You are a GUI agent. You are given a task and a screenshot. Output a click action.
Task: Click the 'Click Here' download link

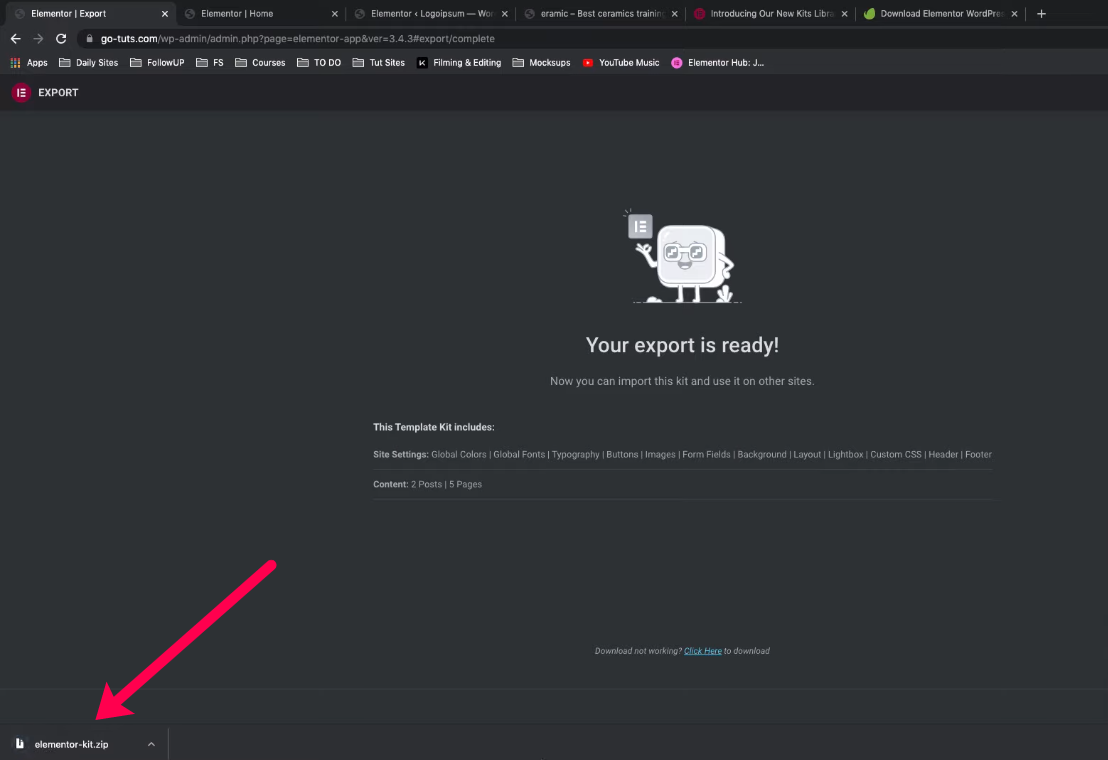702,651
